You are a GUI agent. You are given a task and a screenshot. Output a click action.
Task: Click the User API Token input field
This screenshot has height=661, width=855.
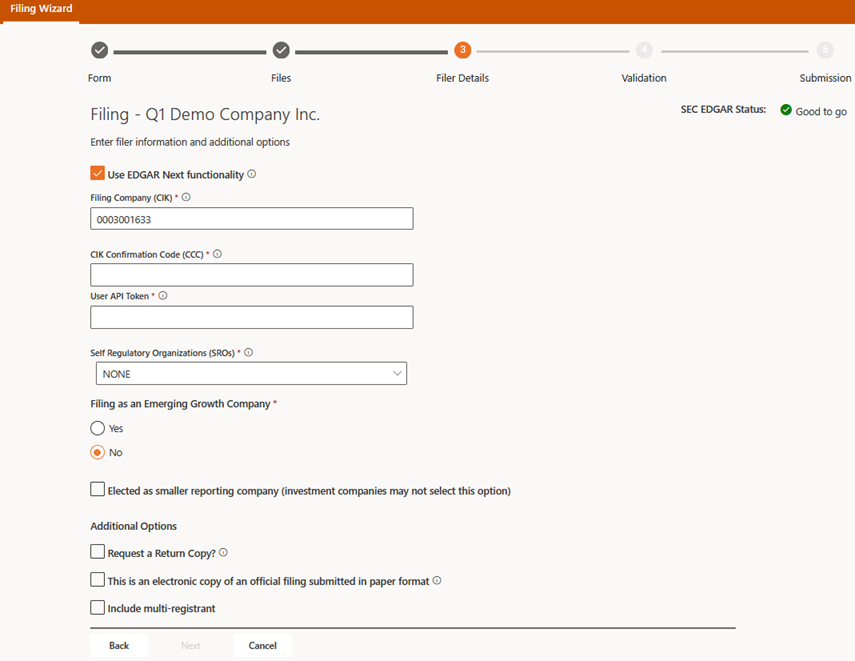pos(252,317)
